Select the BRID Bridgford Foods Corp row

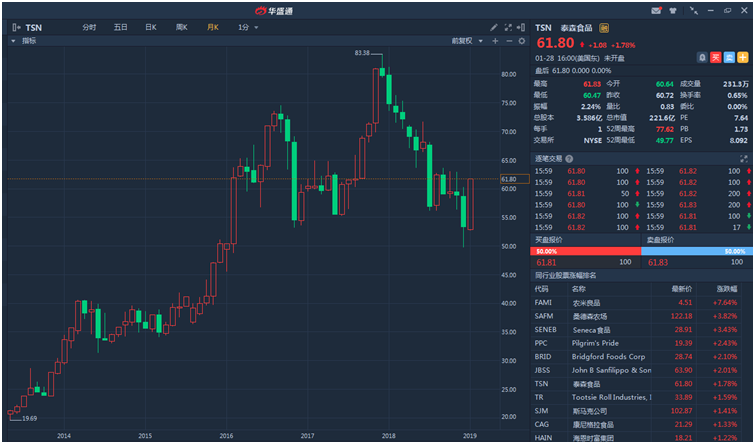(x=641, y=357)
